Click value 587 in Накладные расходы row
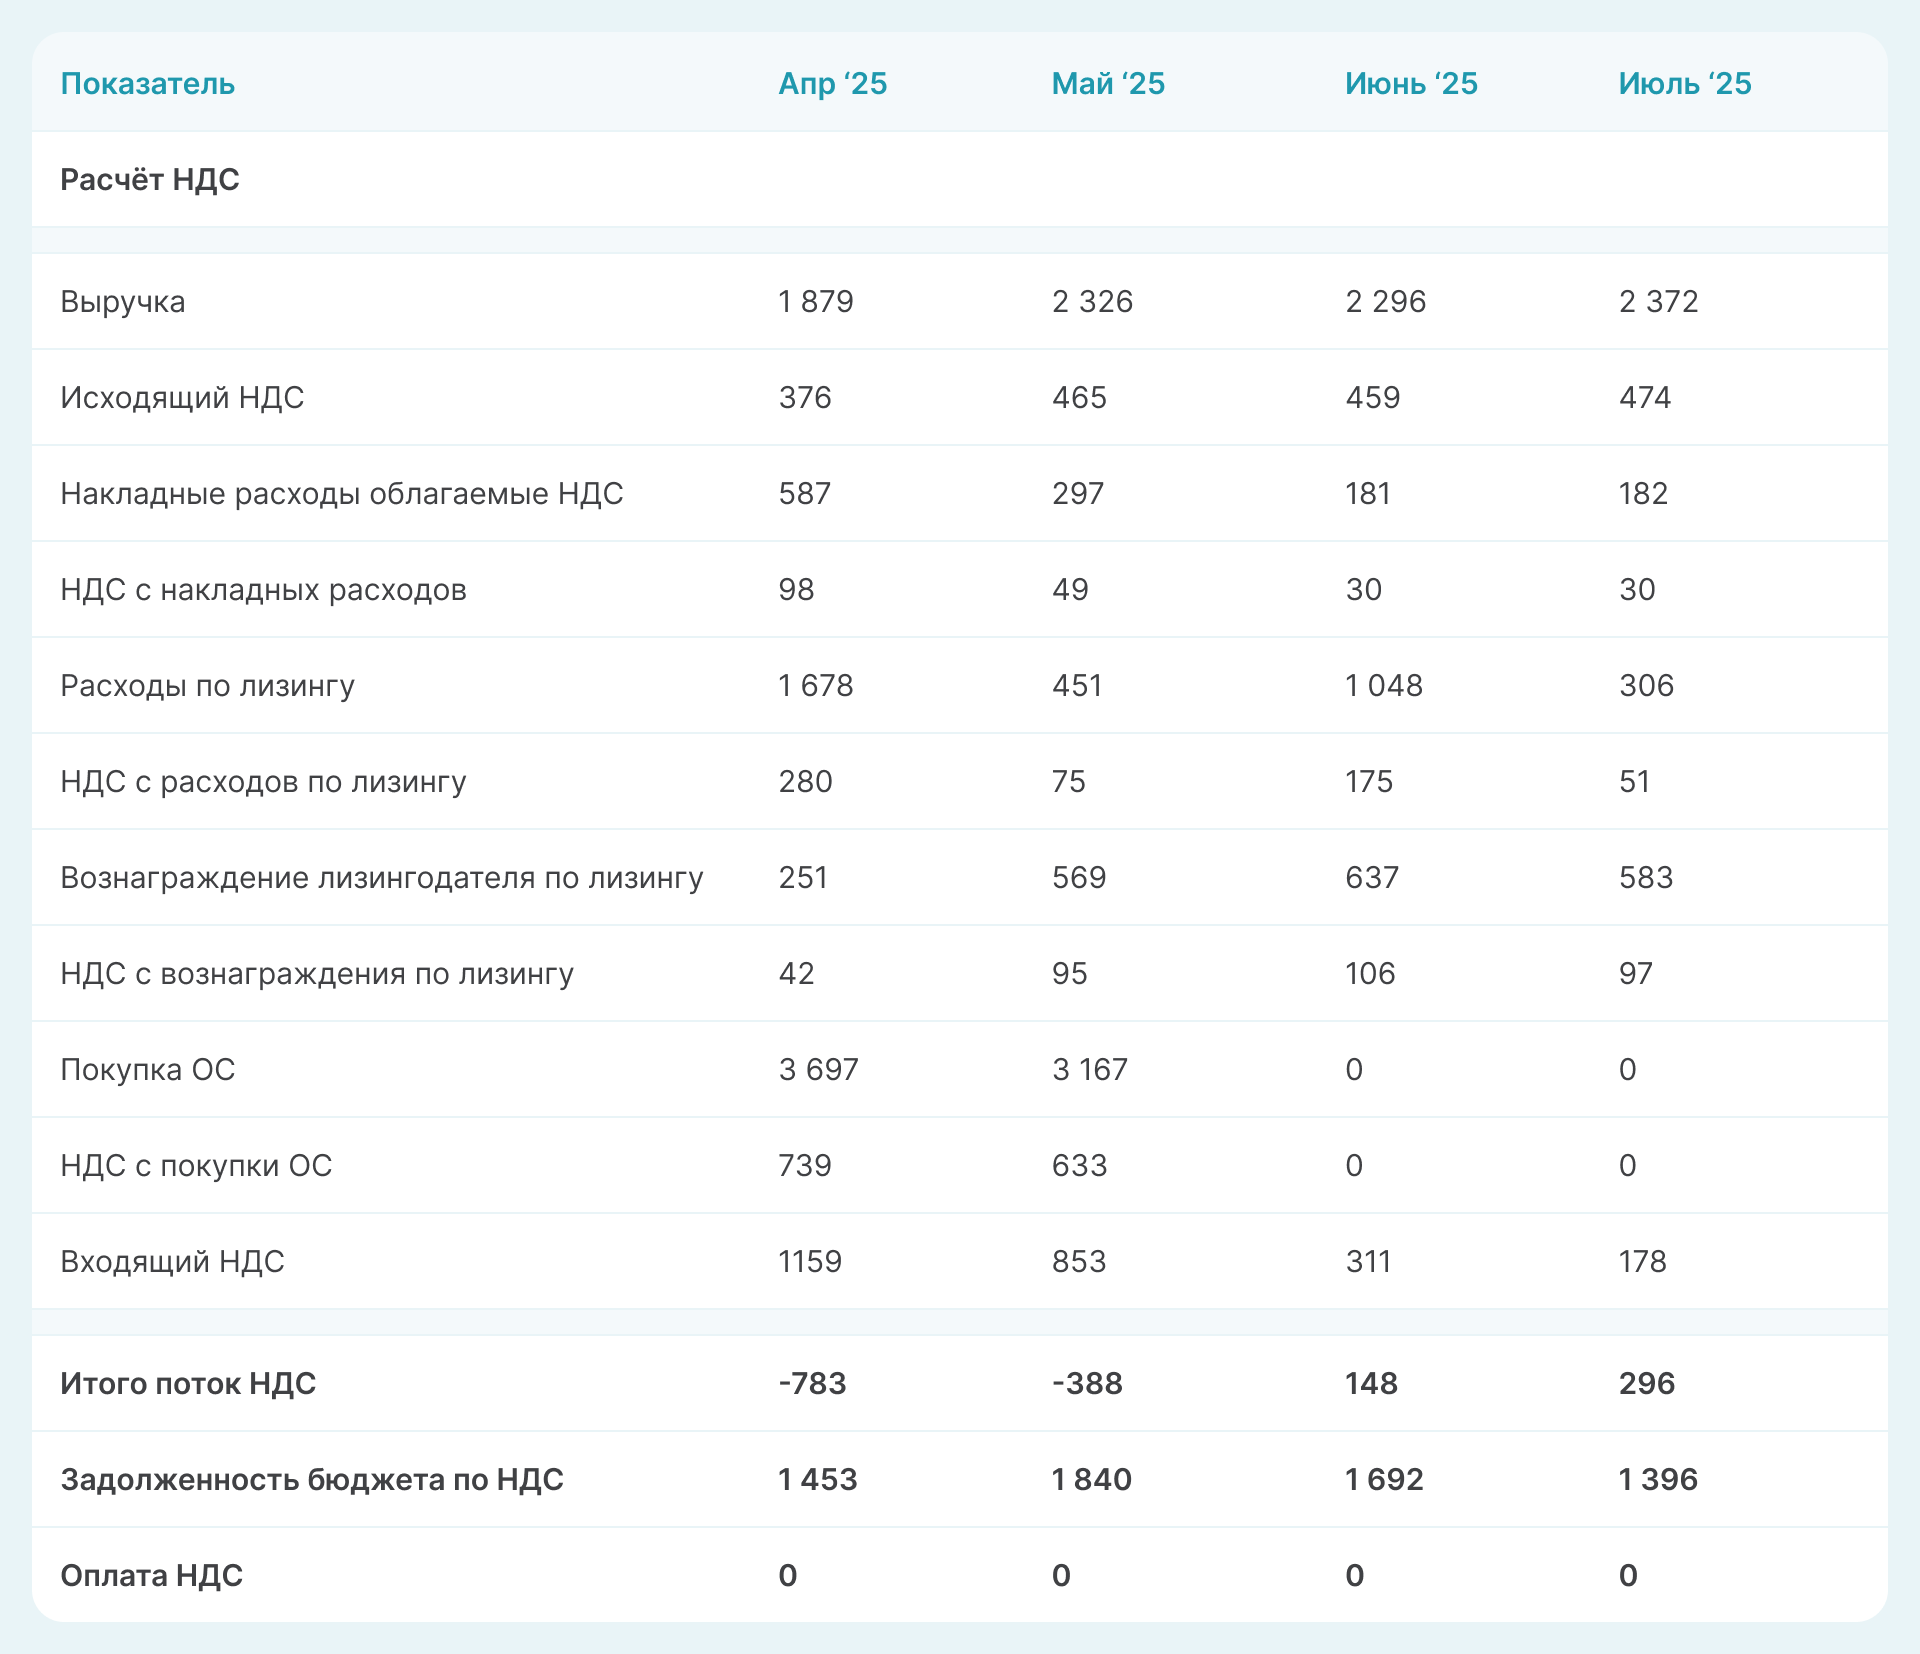The width and height of the screenshot is (1920, 1654). 804,494
